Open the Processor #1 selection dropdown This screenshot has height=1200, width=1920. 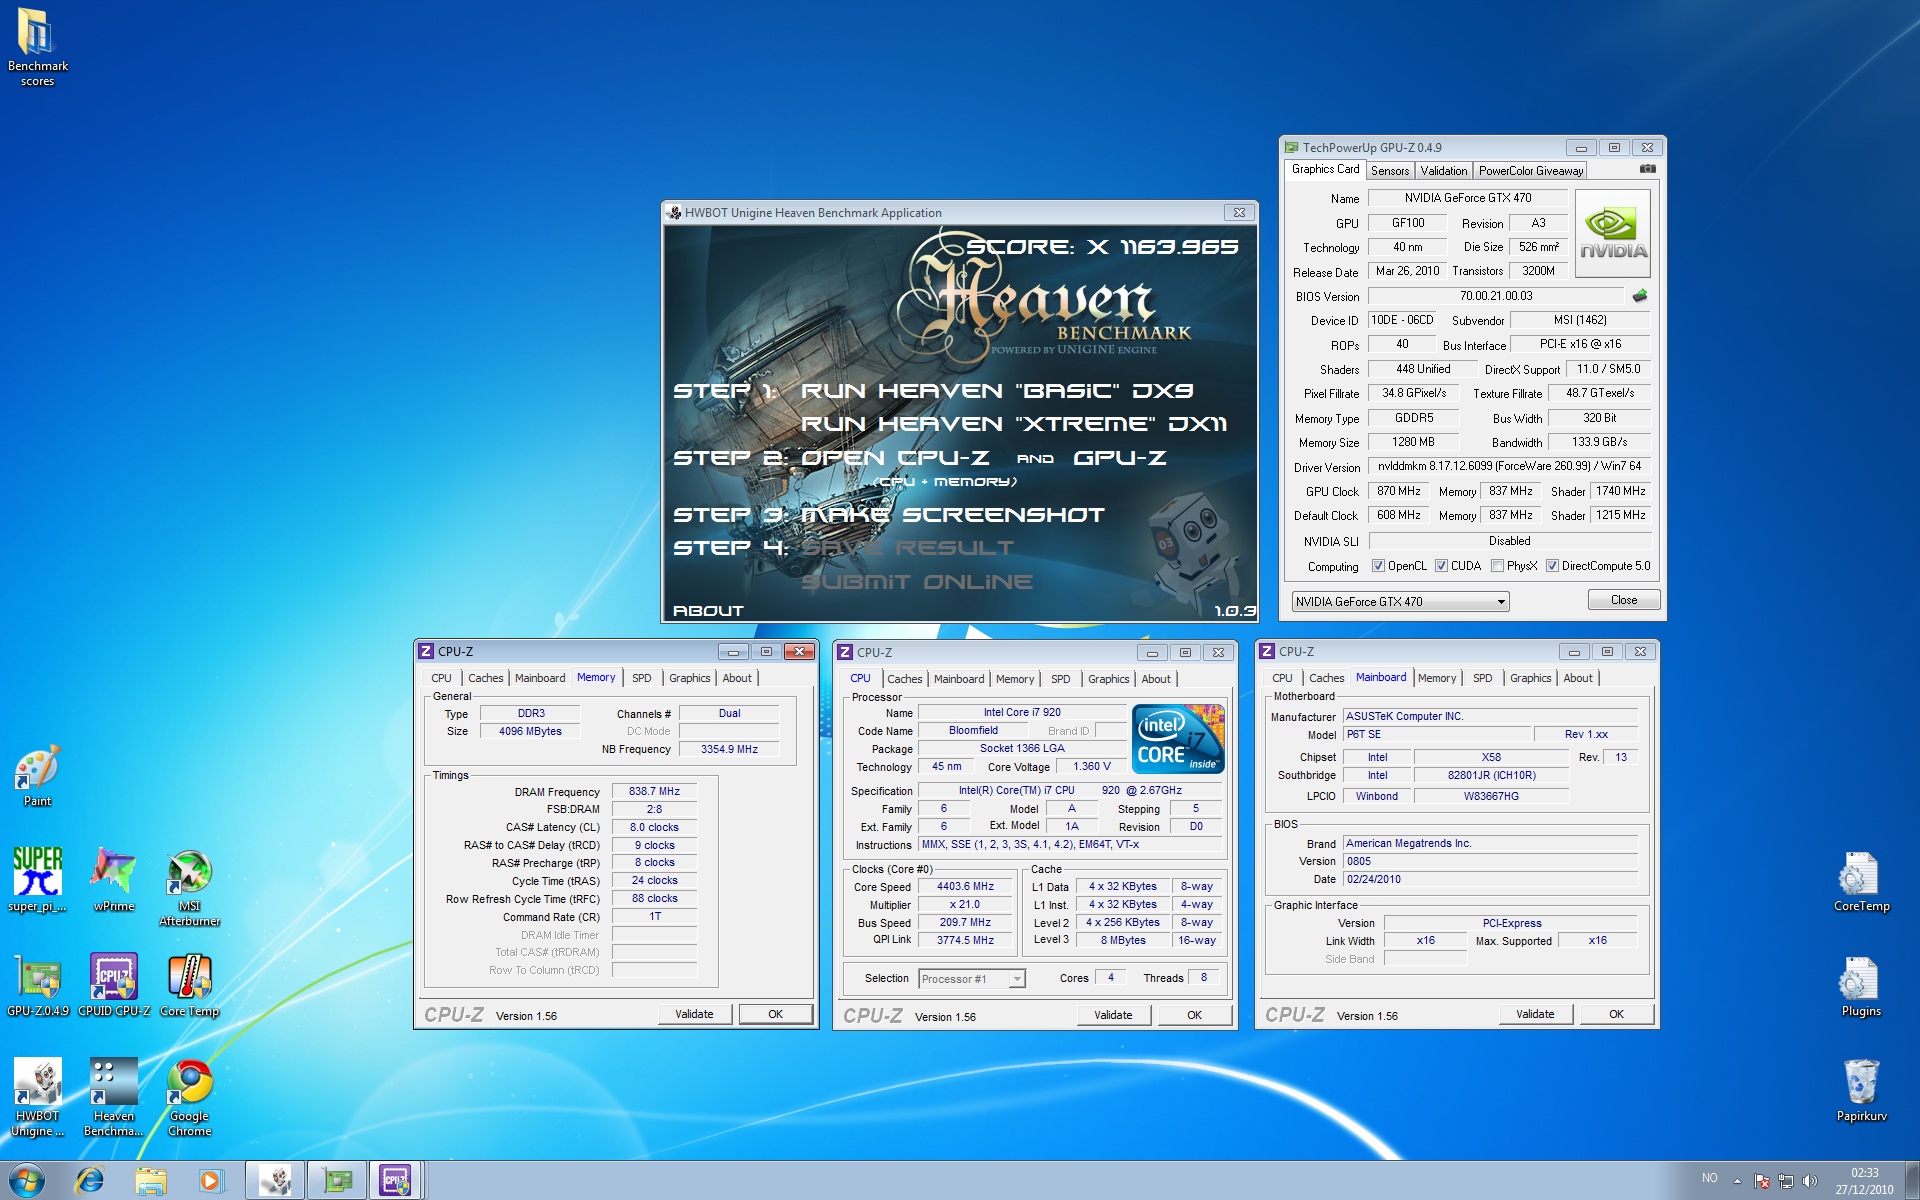point(971,979)
